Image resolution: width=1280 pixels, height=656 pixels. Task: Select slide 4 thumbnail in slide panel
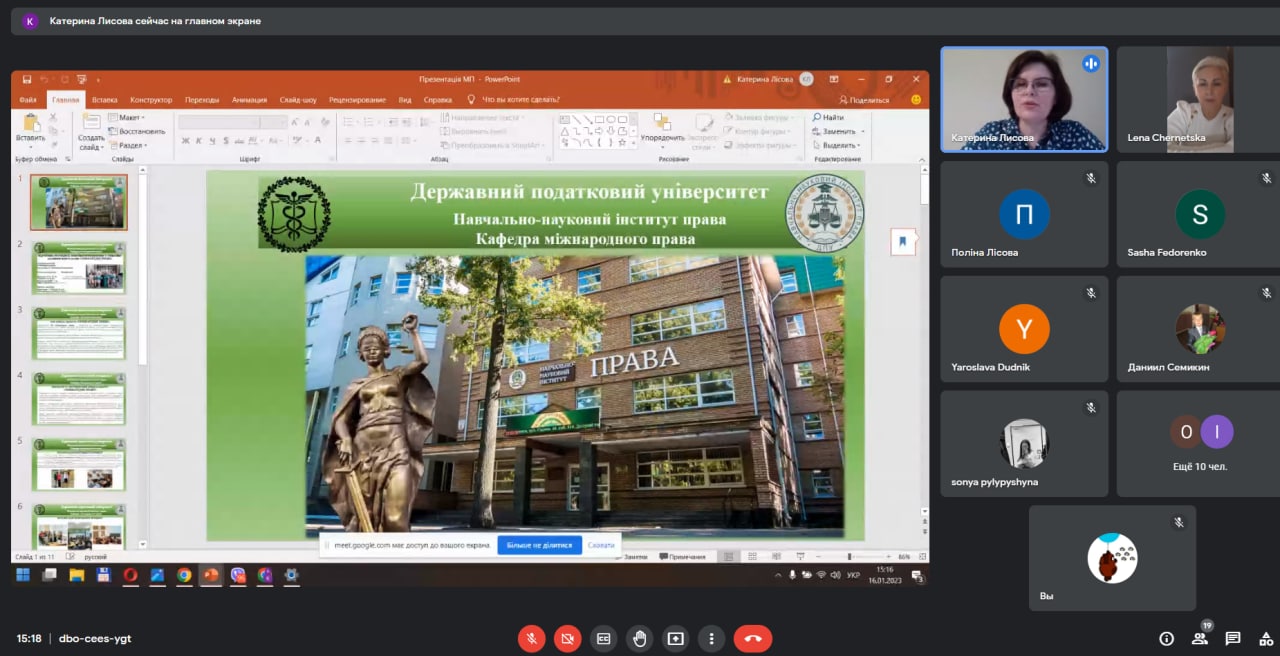pyautogui.click(x=79, y=399)
